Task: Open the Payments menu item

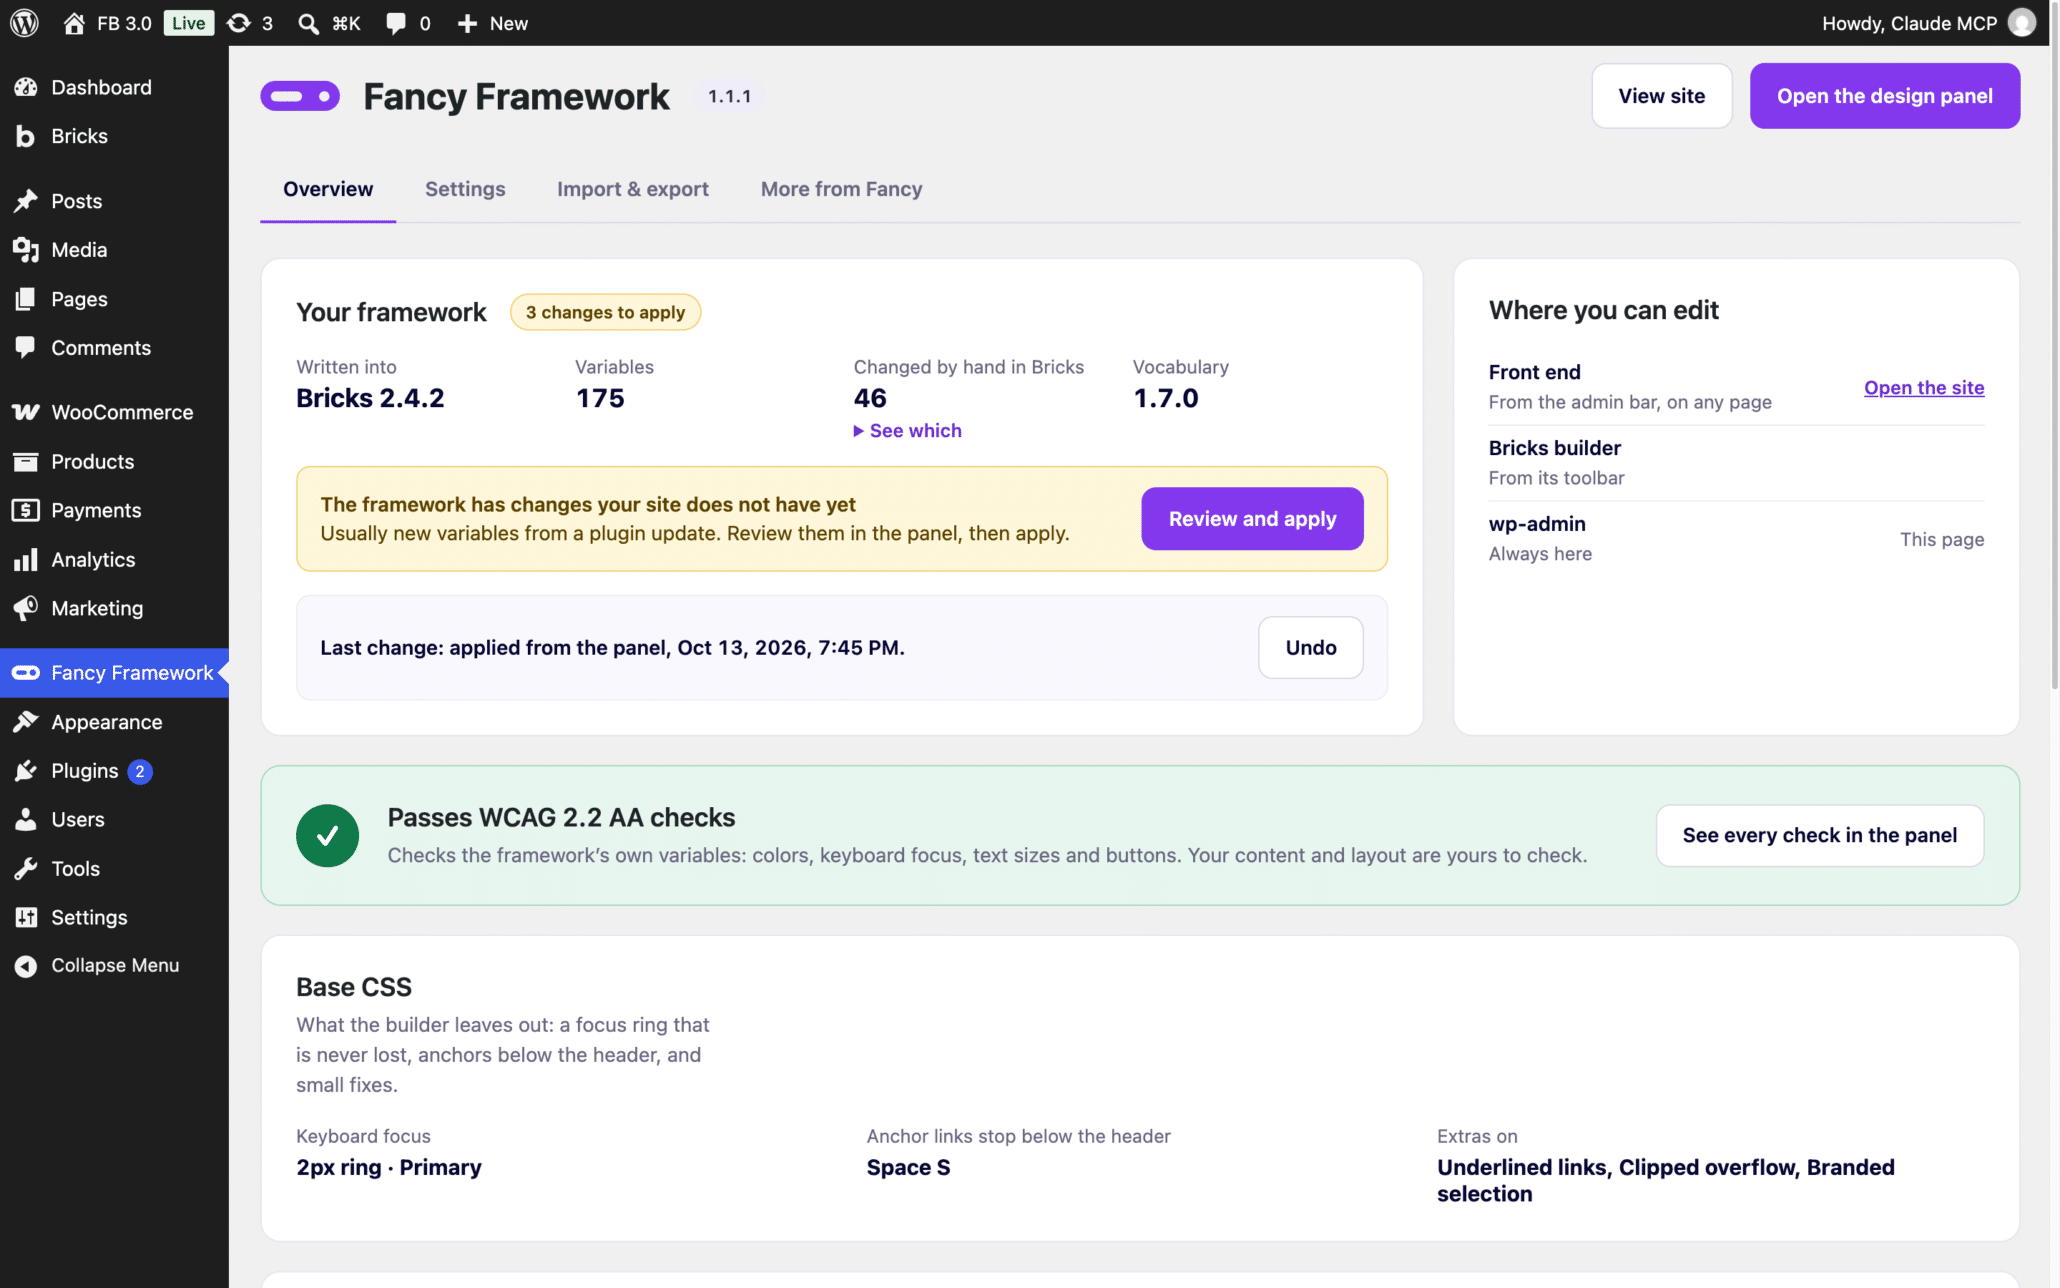Action: pyautogui.click(x=114, y=510)
